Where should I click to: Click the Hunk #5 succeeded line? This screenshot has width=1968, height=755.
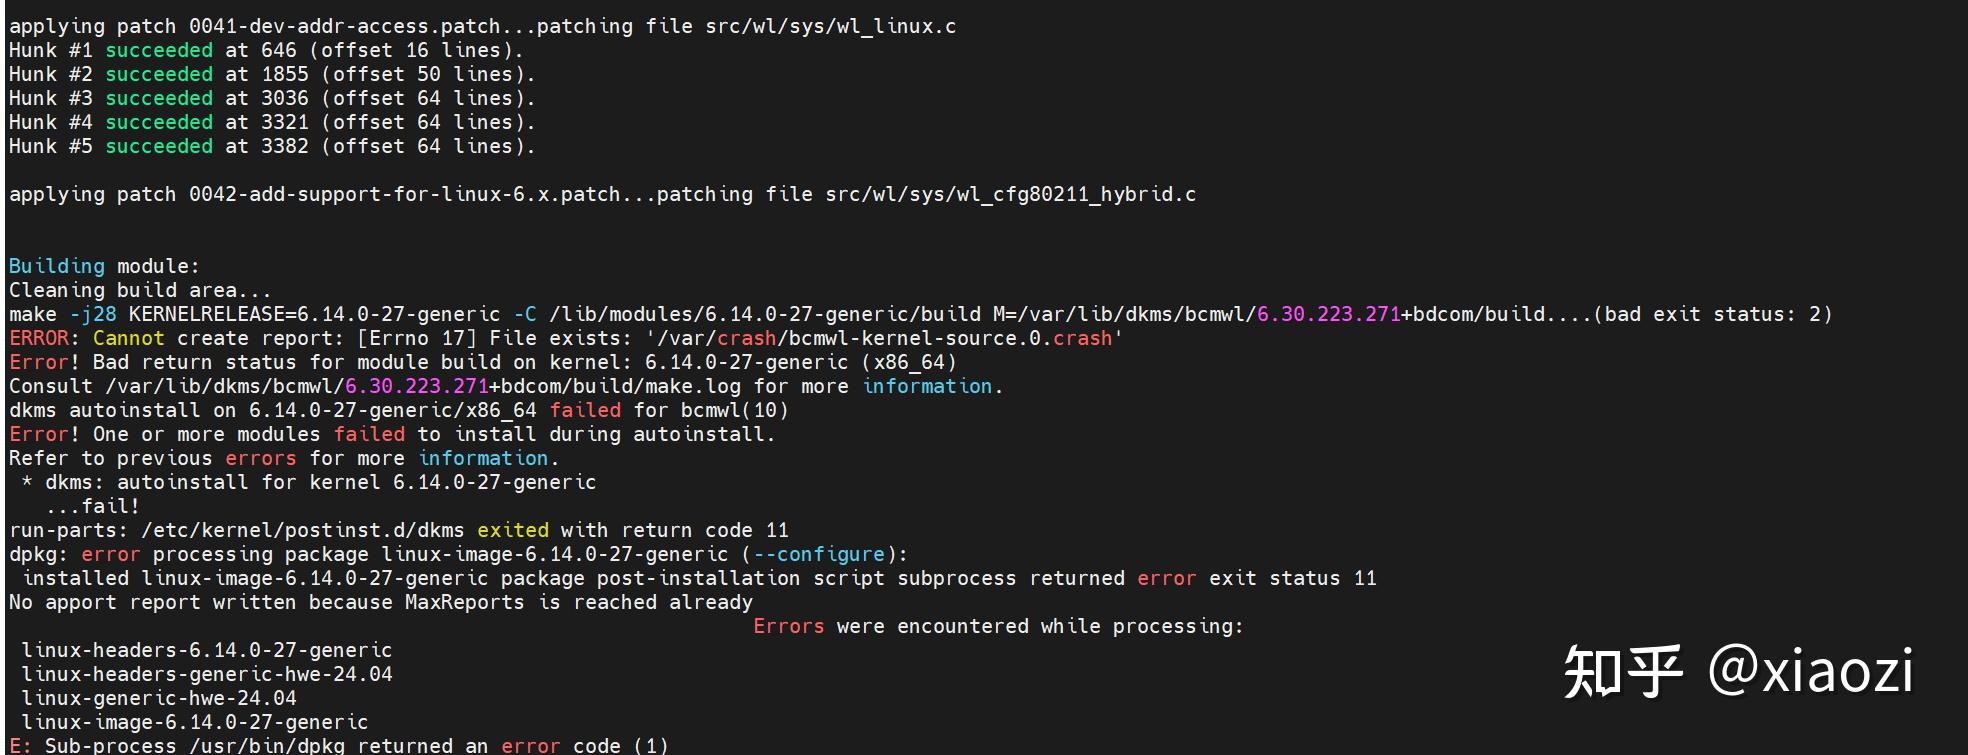coord(271,147)
